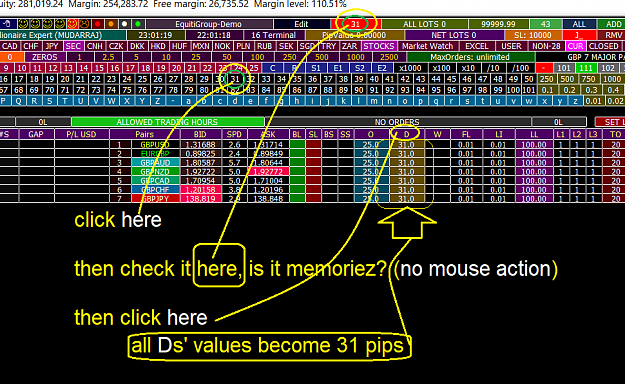Select 95 in the number grid
625x384 pixels.
[x=436, y=91]
